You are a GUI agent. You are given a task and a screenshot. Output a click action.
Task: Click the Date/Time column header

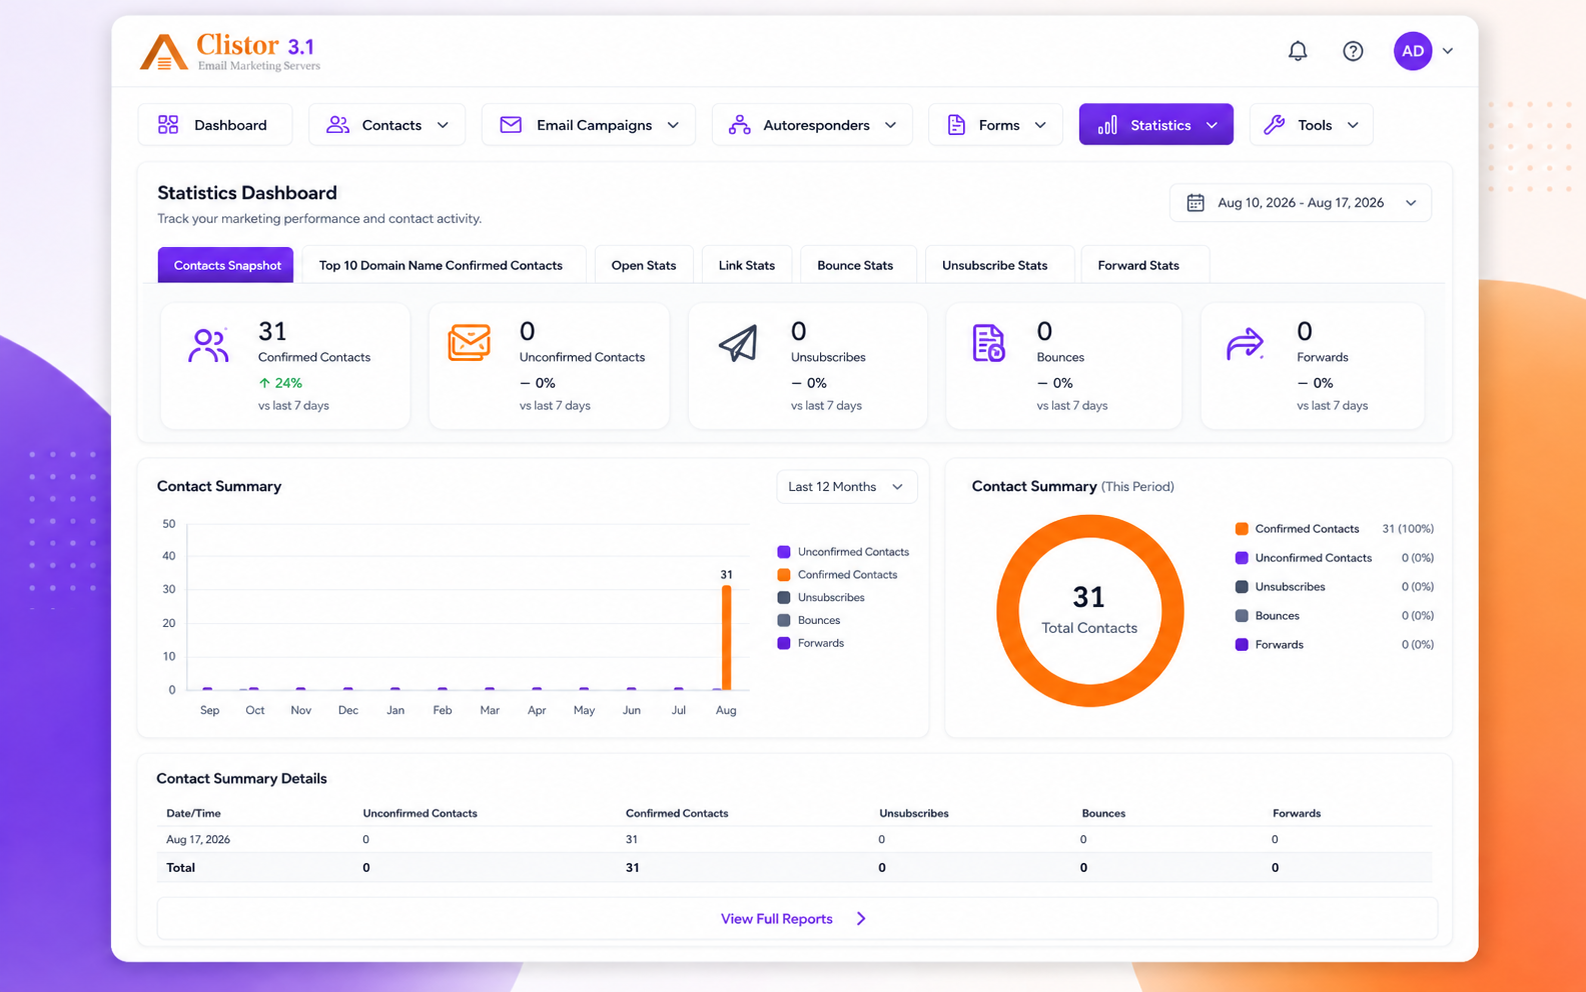tap(193, 814)
